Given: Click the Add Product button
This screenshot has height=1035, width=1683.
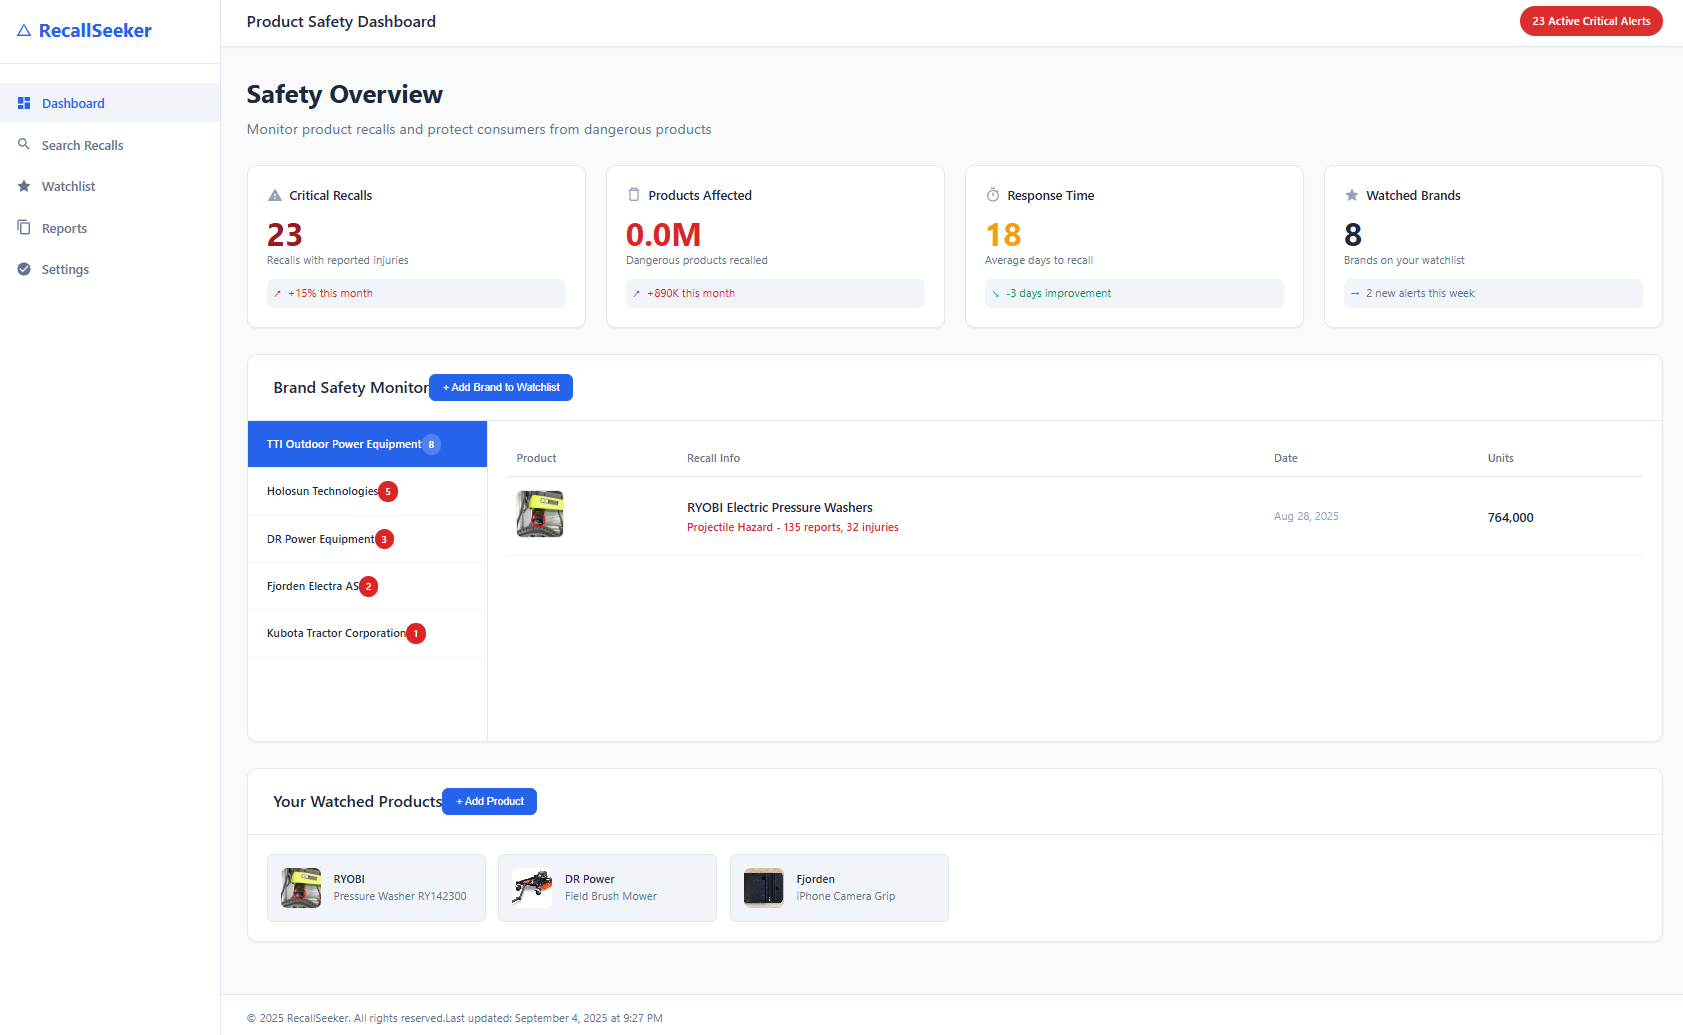Looking at the screenshot, I should [489, 801].
